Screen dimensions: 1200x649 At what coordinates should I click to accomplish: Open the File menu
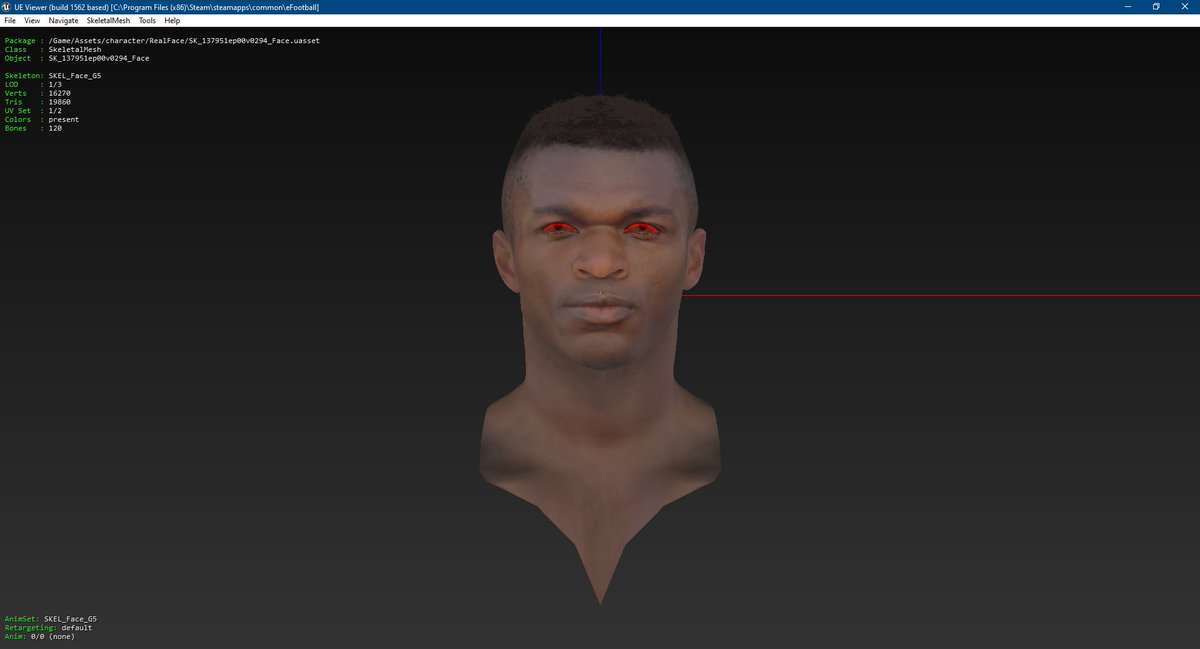click(11, 20)
